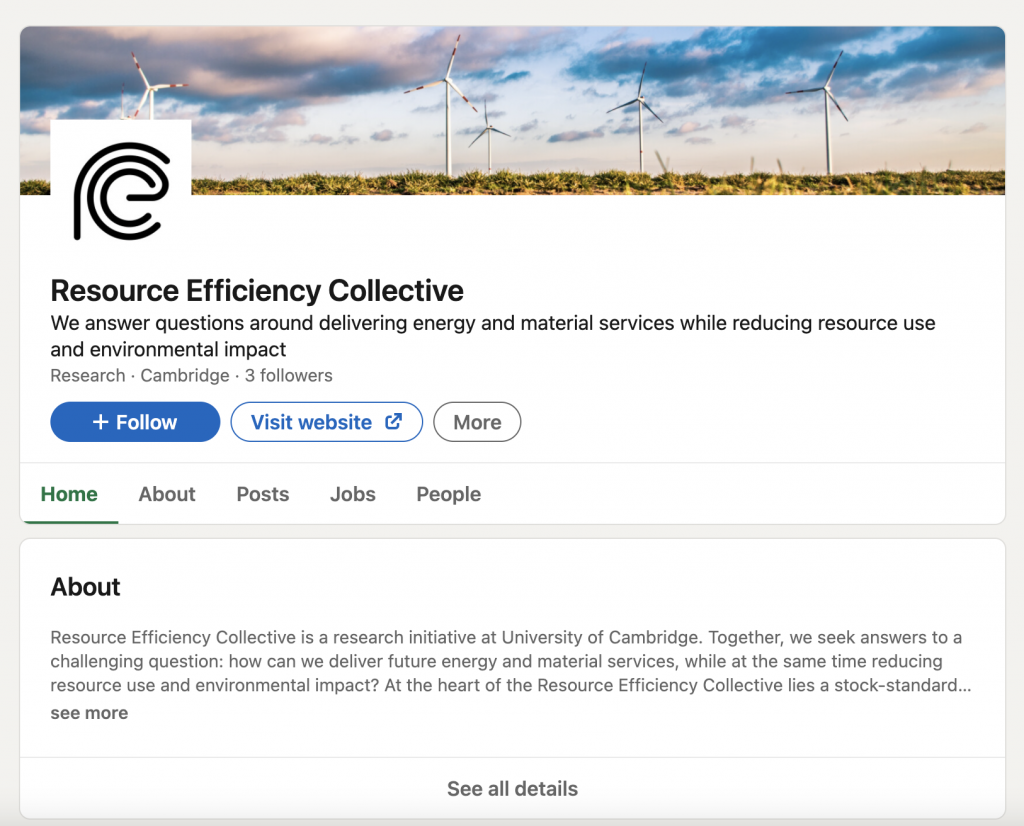This screenshot has width=1024, height=826.
Task: Click the Resource Efficiency Collective page title
Action: (257, 291)
